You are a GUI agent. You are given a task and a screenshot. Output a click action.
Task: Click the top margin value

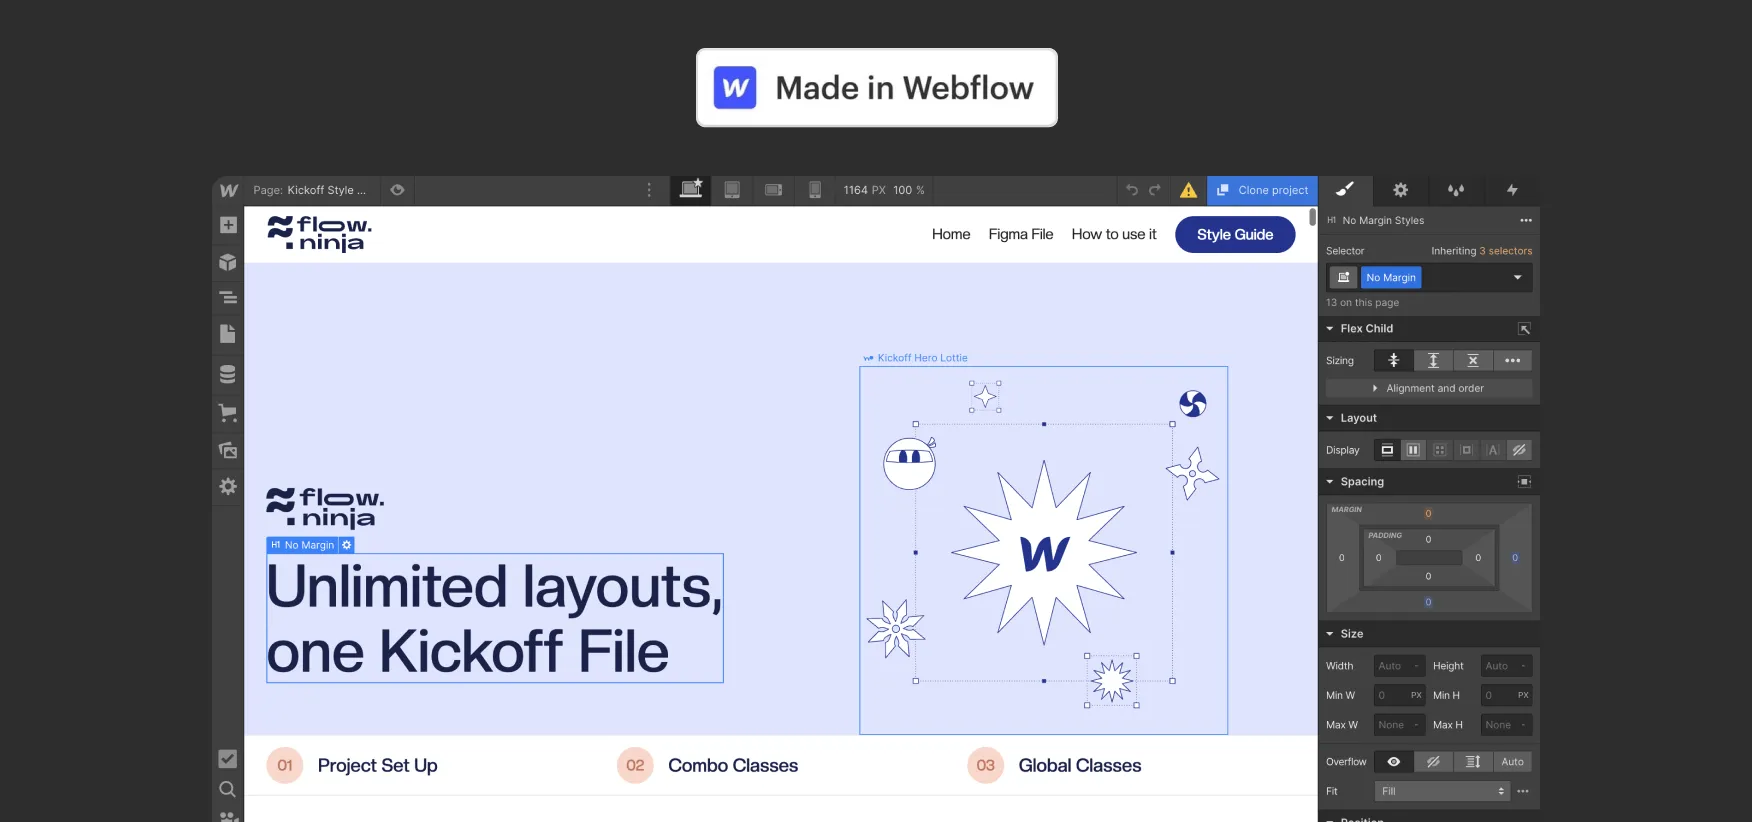[x=1428, y=513]
